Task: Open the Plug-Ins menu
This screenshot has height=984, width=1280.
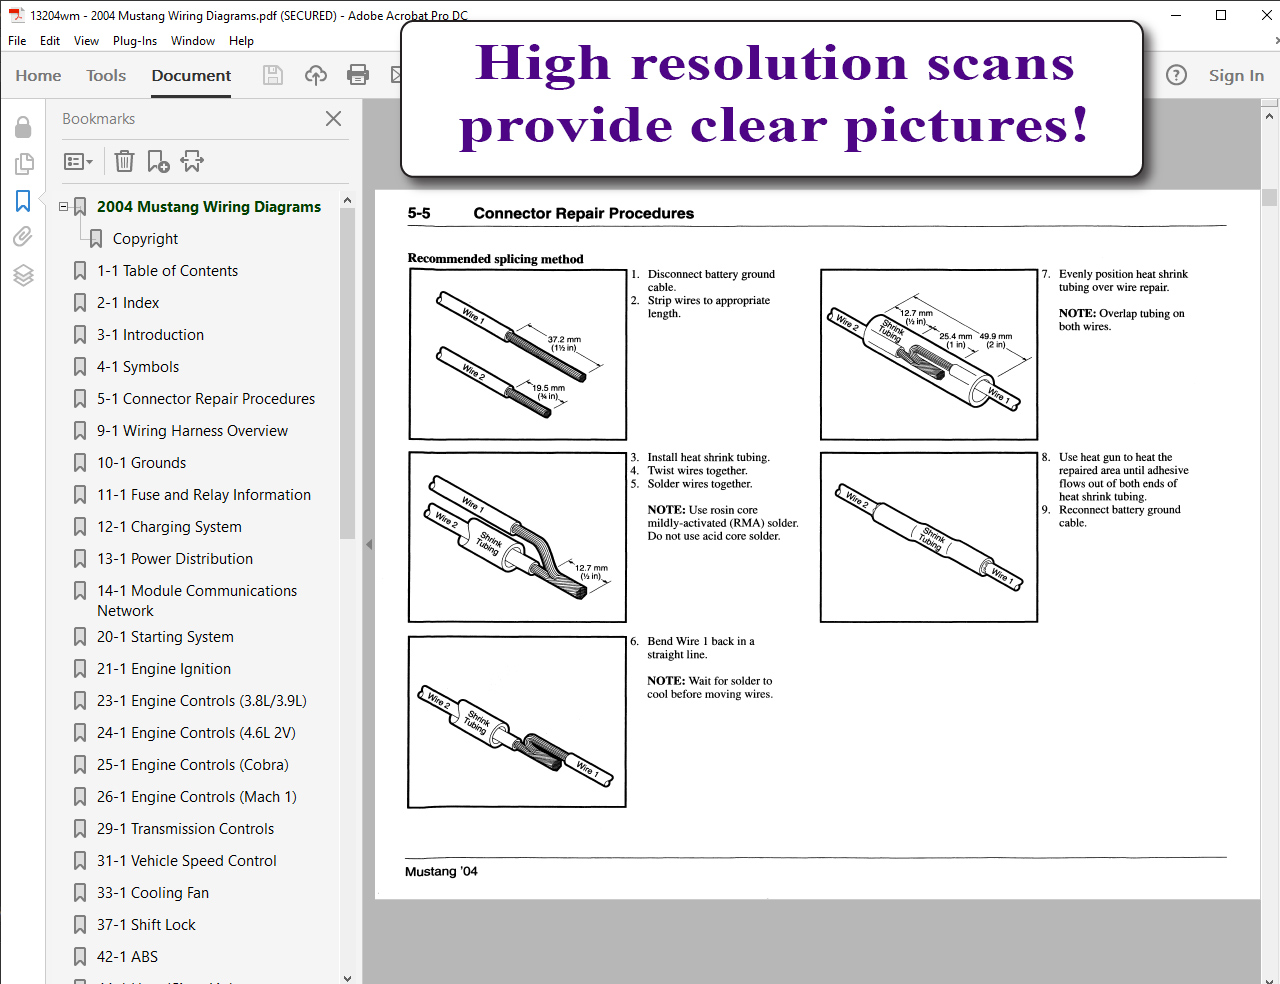Action: [135, 41]
